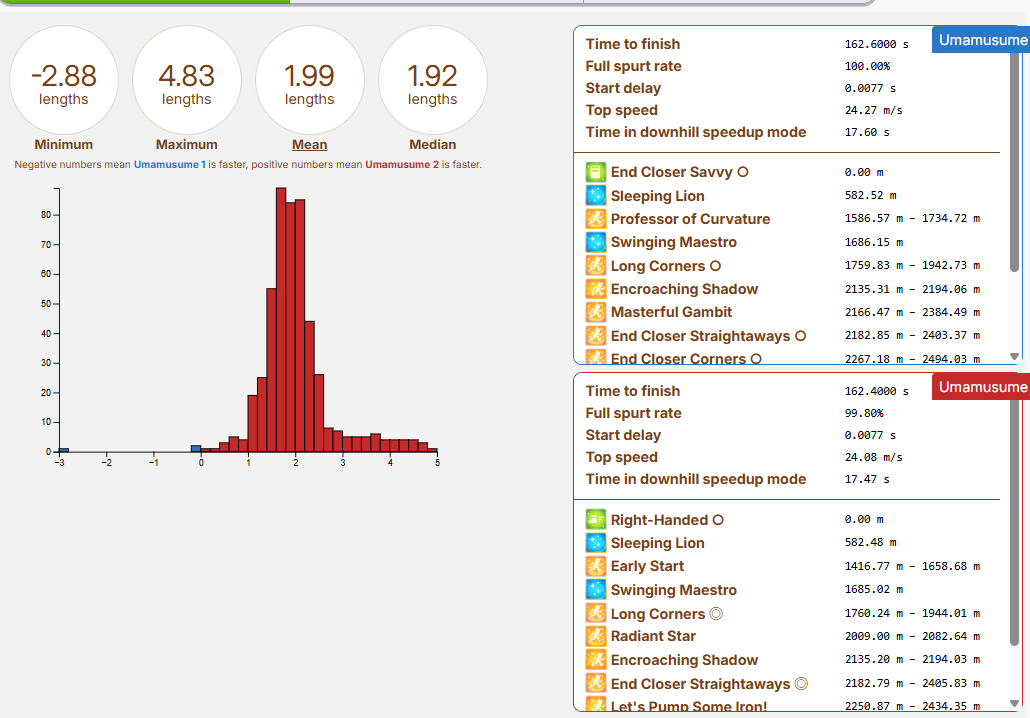
Task: Click Umamusume 2's Encroaching Shadow skill icon
Action: click(596, 660)
